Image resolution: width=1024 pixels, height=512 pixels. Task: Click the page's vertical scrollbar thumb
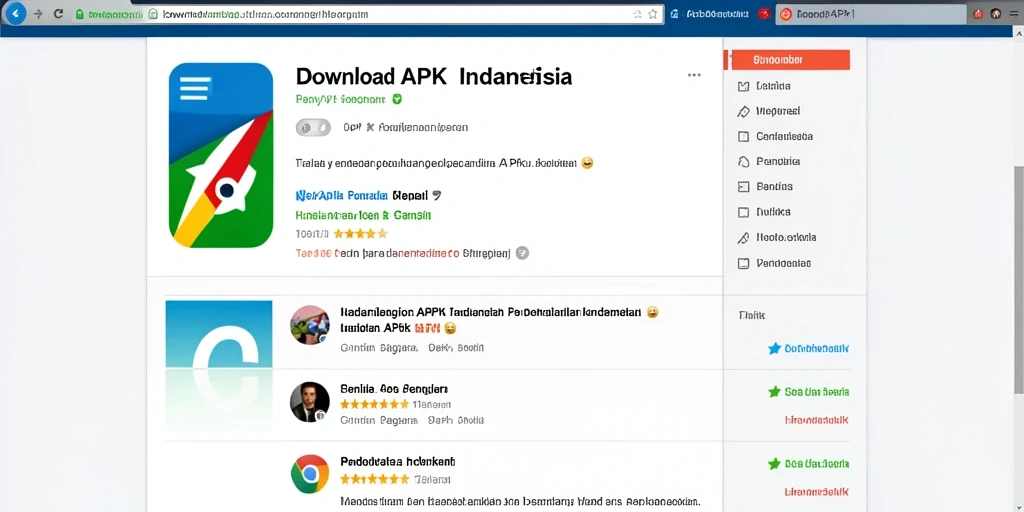coord(1019,280)
